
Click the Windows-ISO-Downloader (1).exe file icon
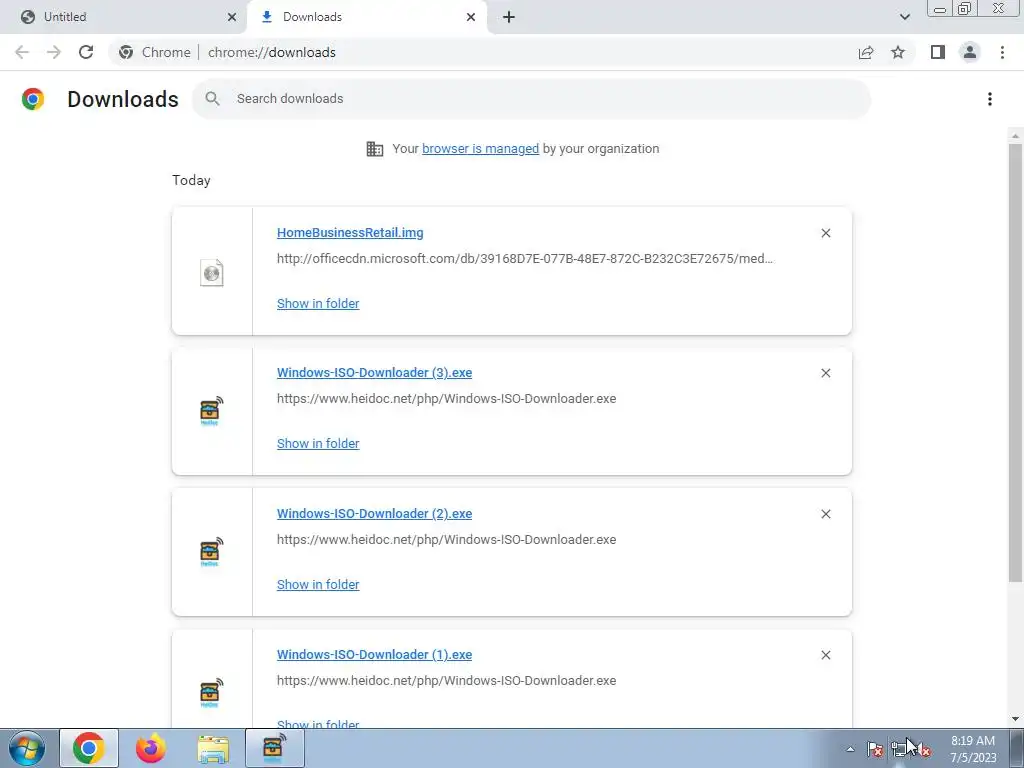[x=211, y=693]
